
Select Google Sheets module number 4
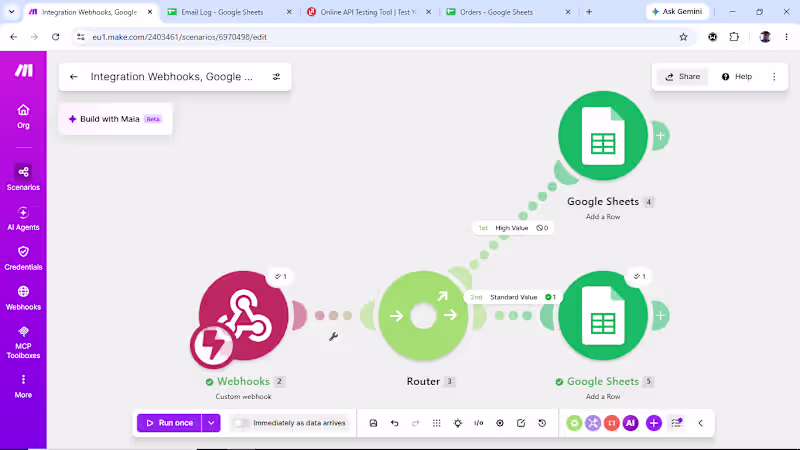pyautogui.click(x=603, y=136)
